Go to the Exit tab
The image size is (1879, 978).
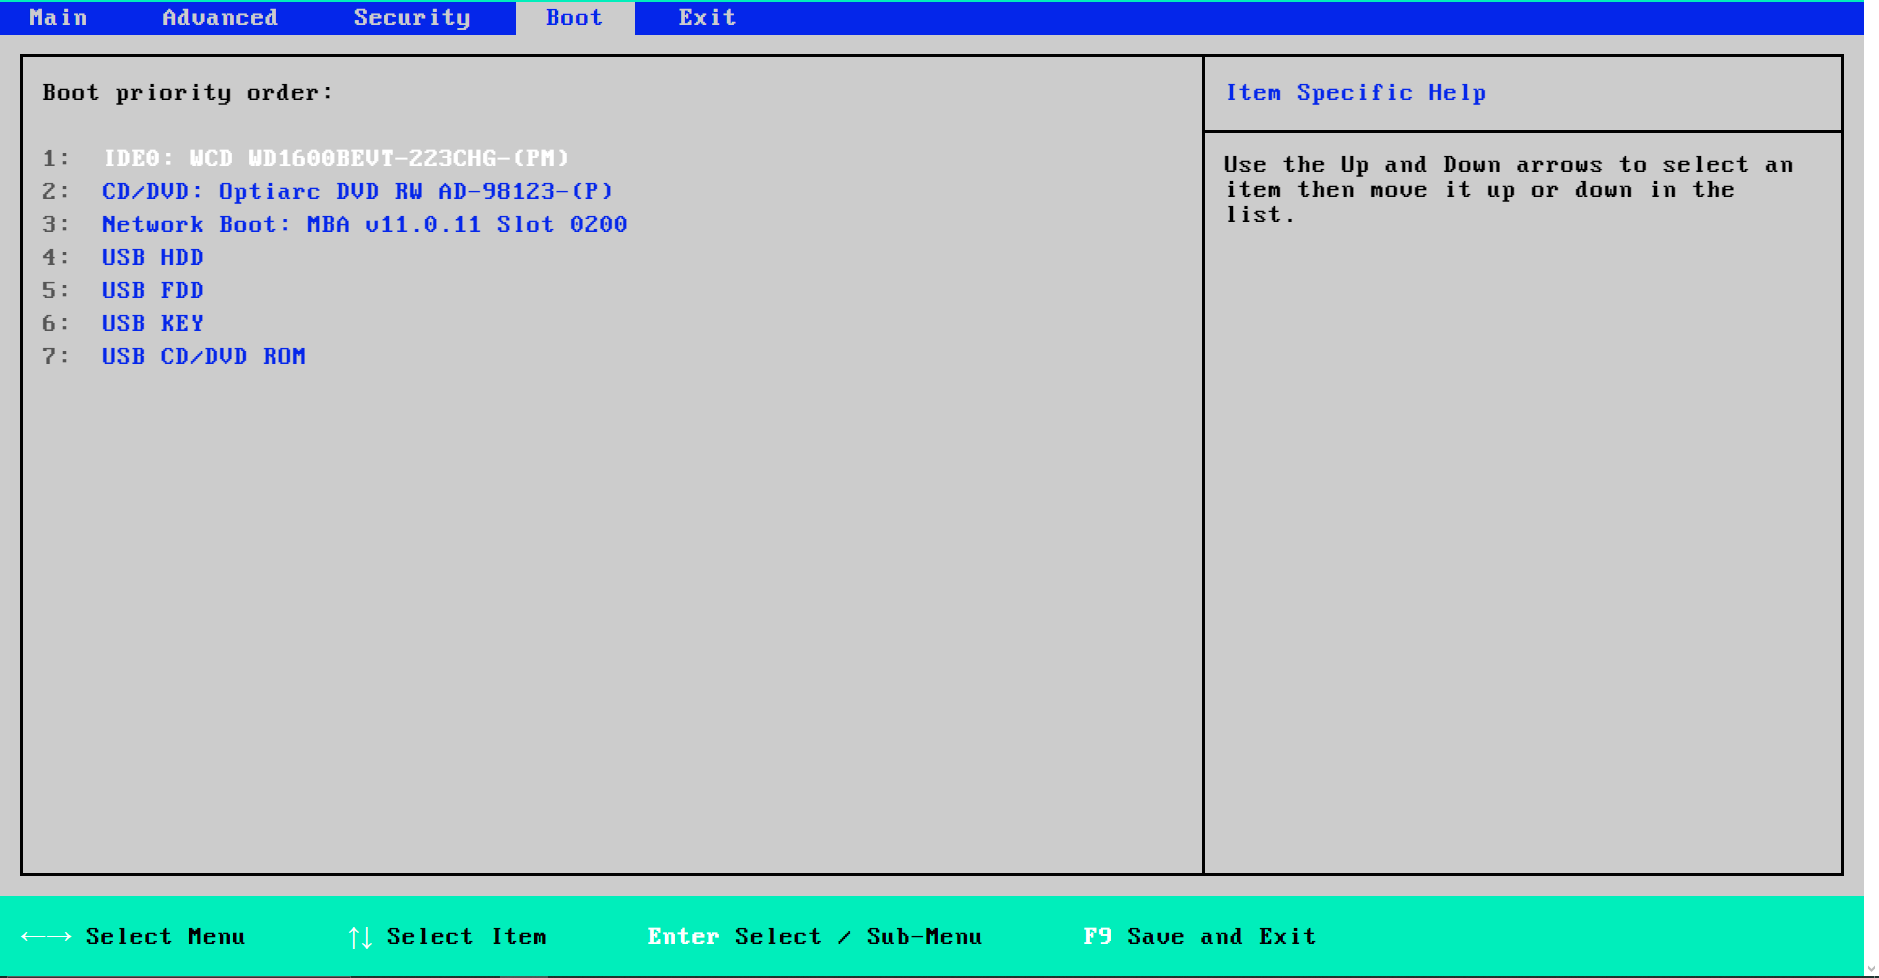[707, 17]
